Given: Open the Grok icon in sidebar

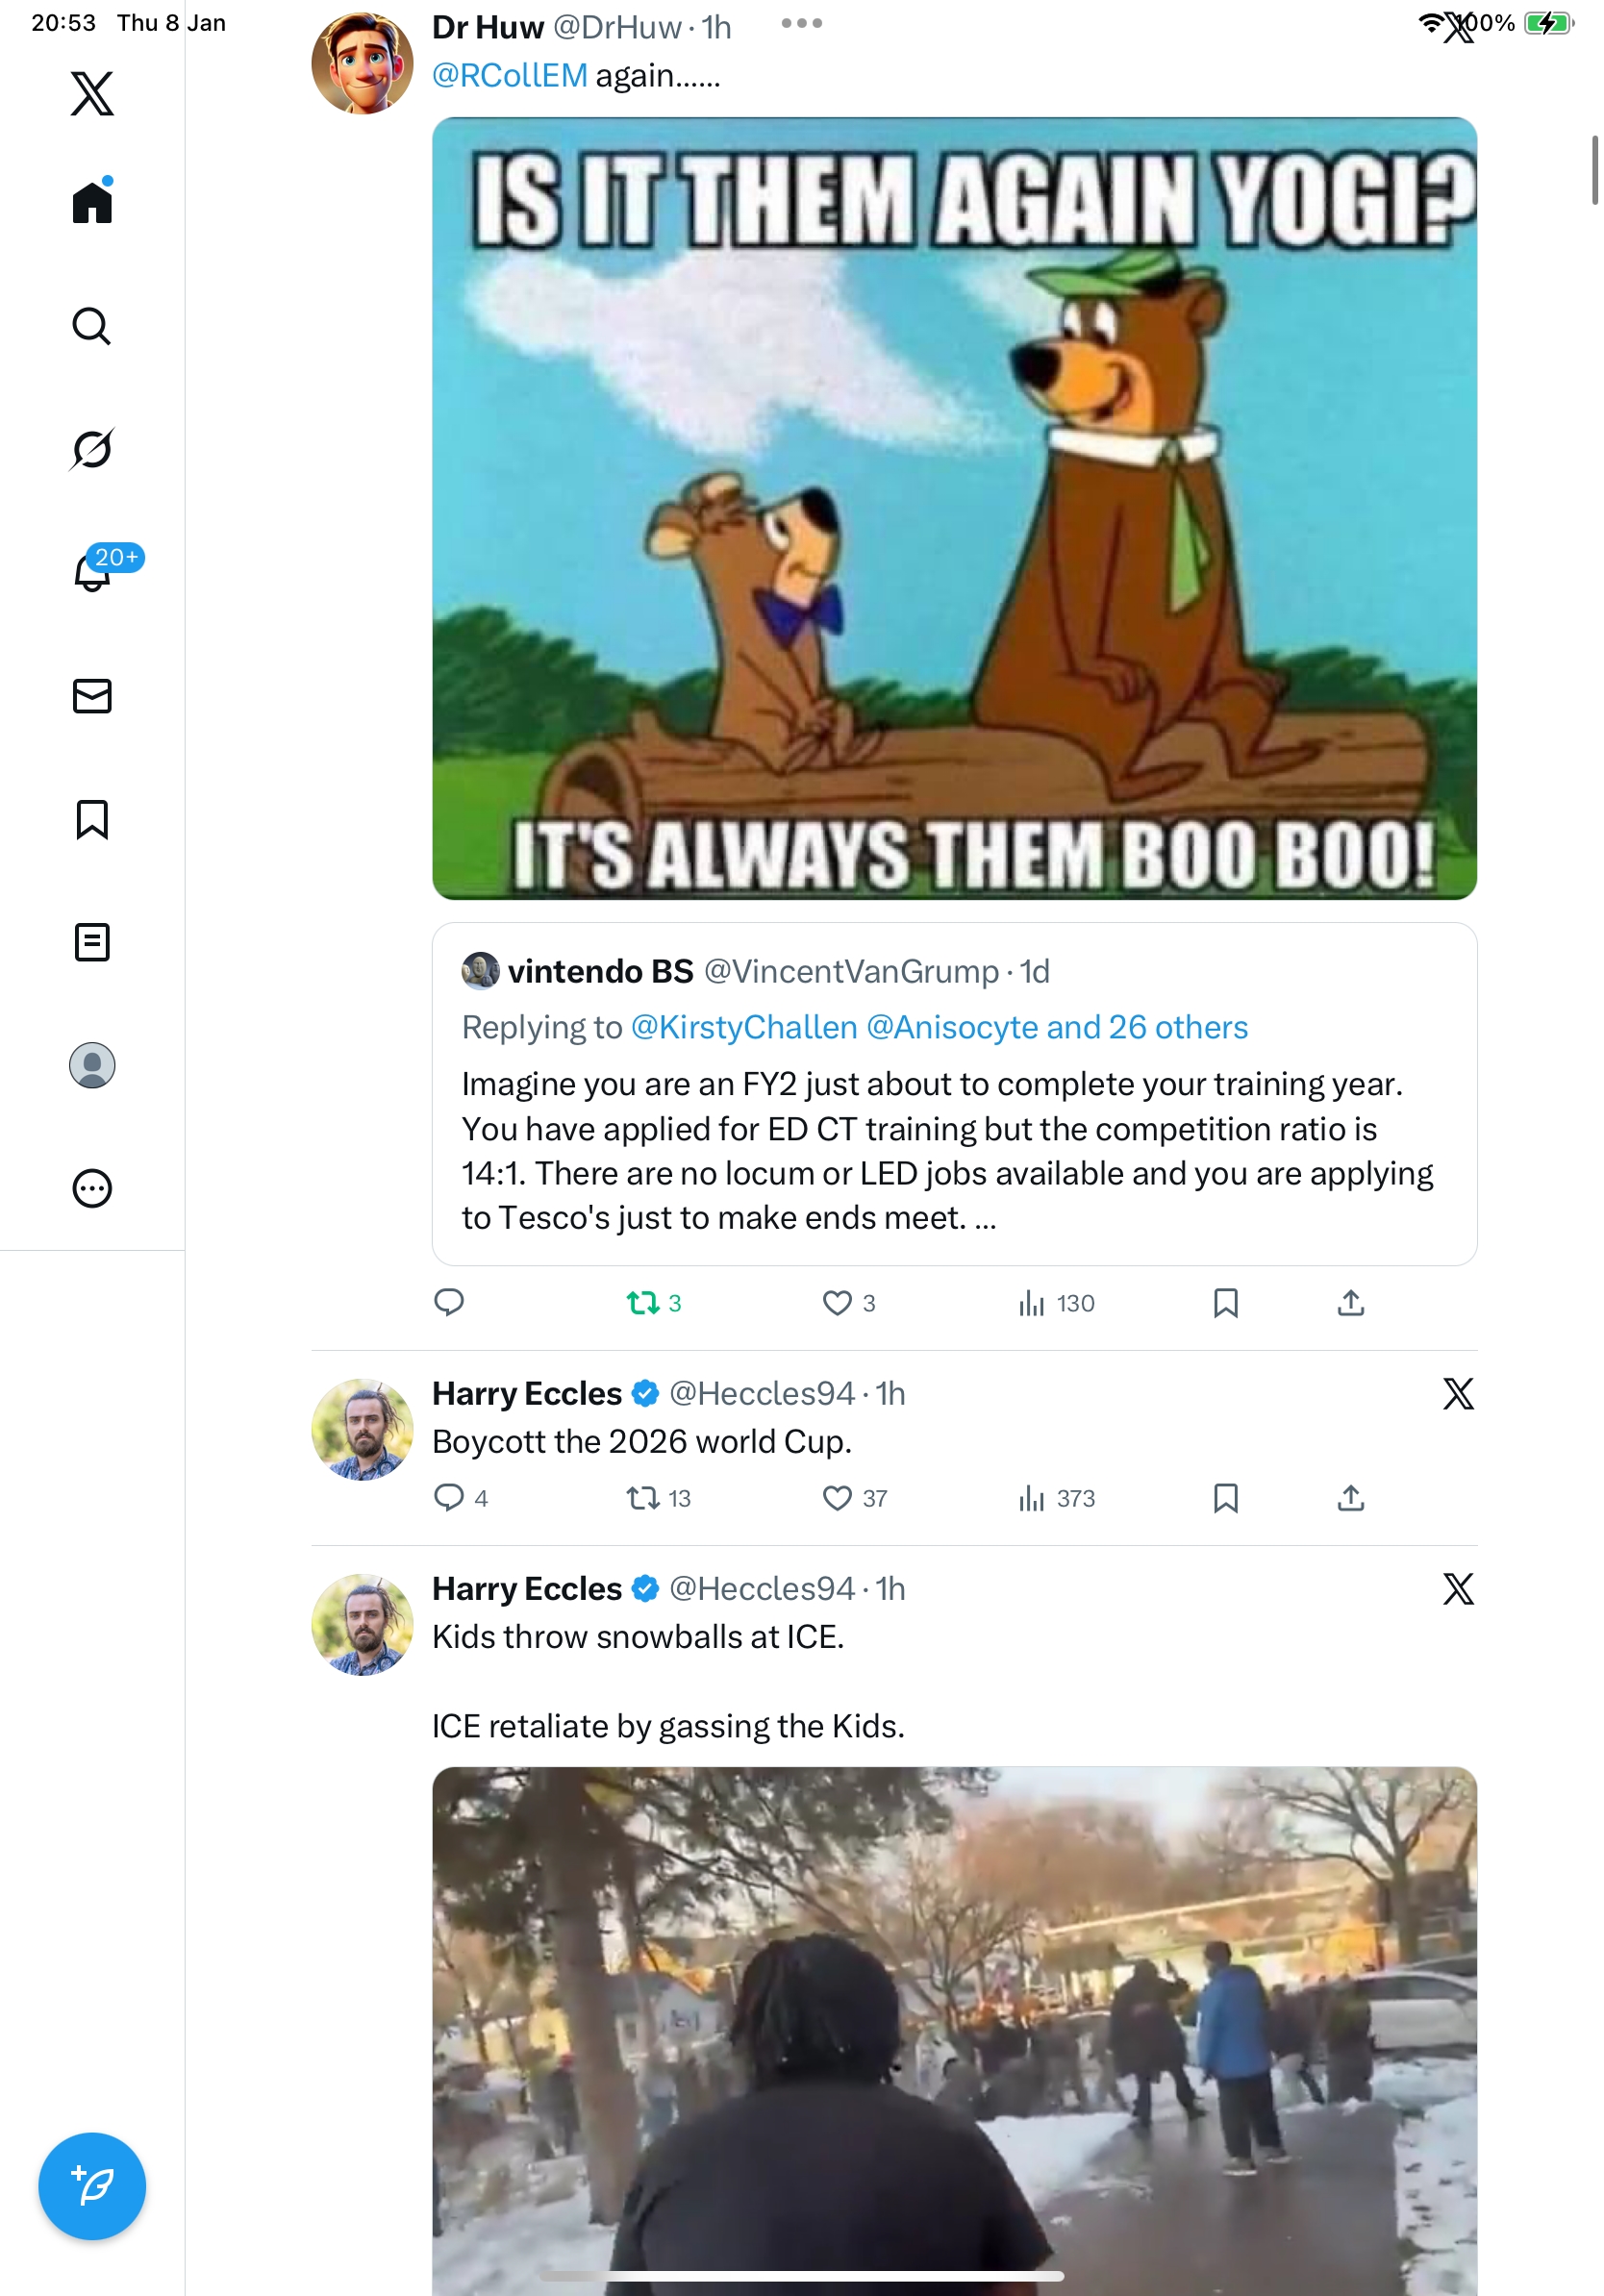Looking at the screenshot, I should 92,449.
